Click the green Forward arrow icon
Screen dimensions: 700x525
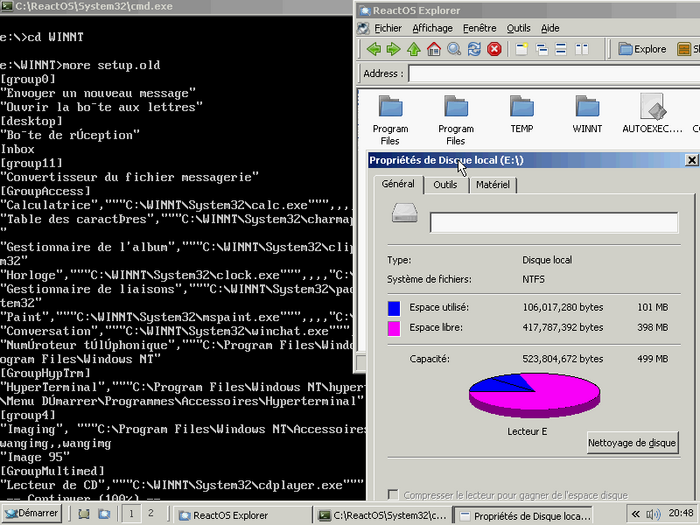point(393,48)
